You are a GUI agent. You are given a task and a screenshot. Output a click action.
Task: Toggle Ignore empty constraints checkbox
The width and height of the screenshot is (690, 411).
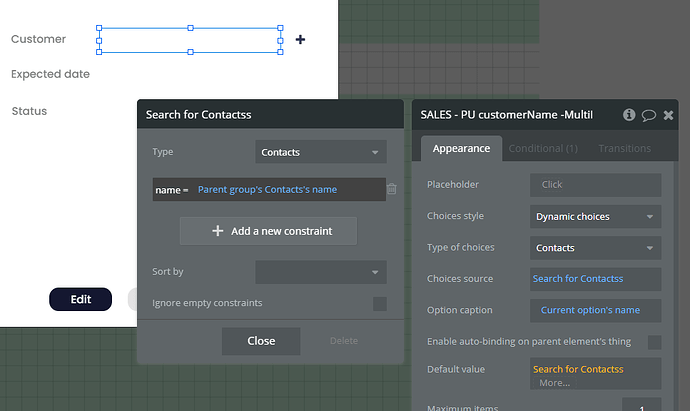pyautogui.click(x=380, y=304)
